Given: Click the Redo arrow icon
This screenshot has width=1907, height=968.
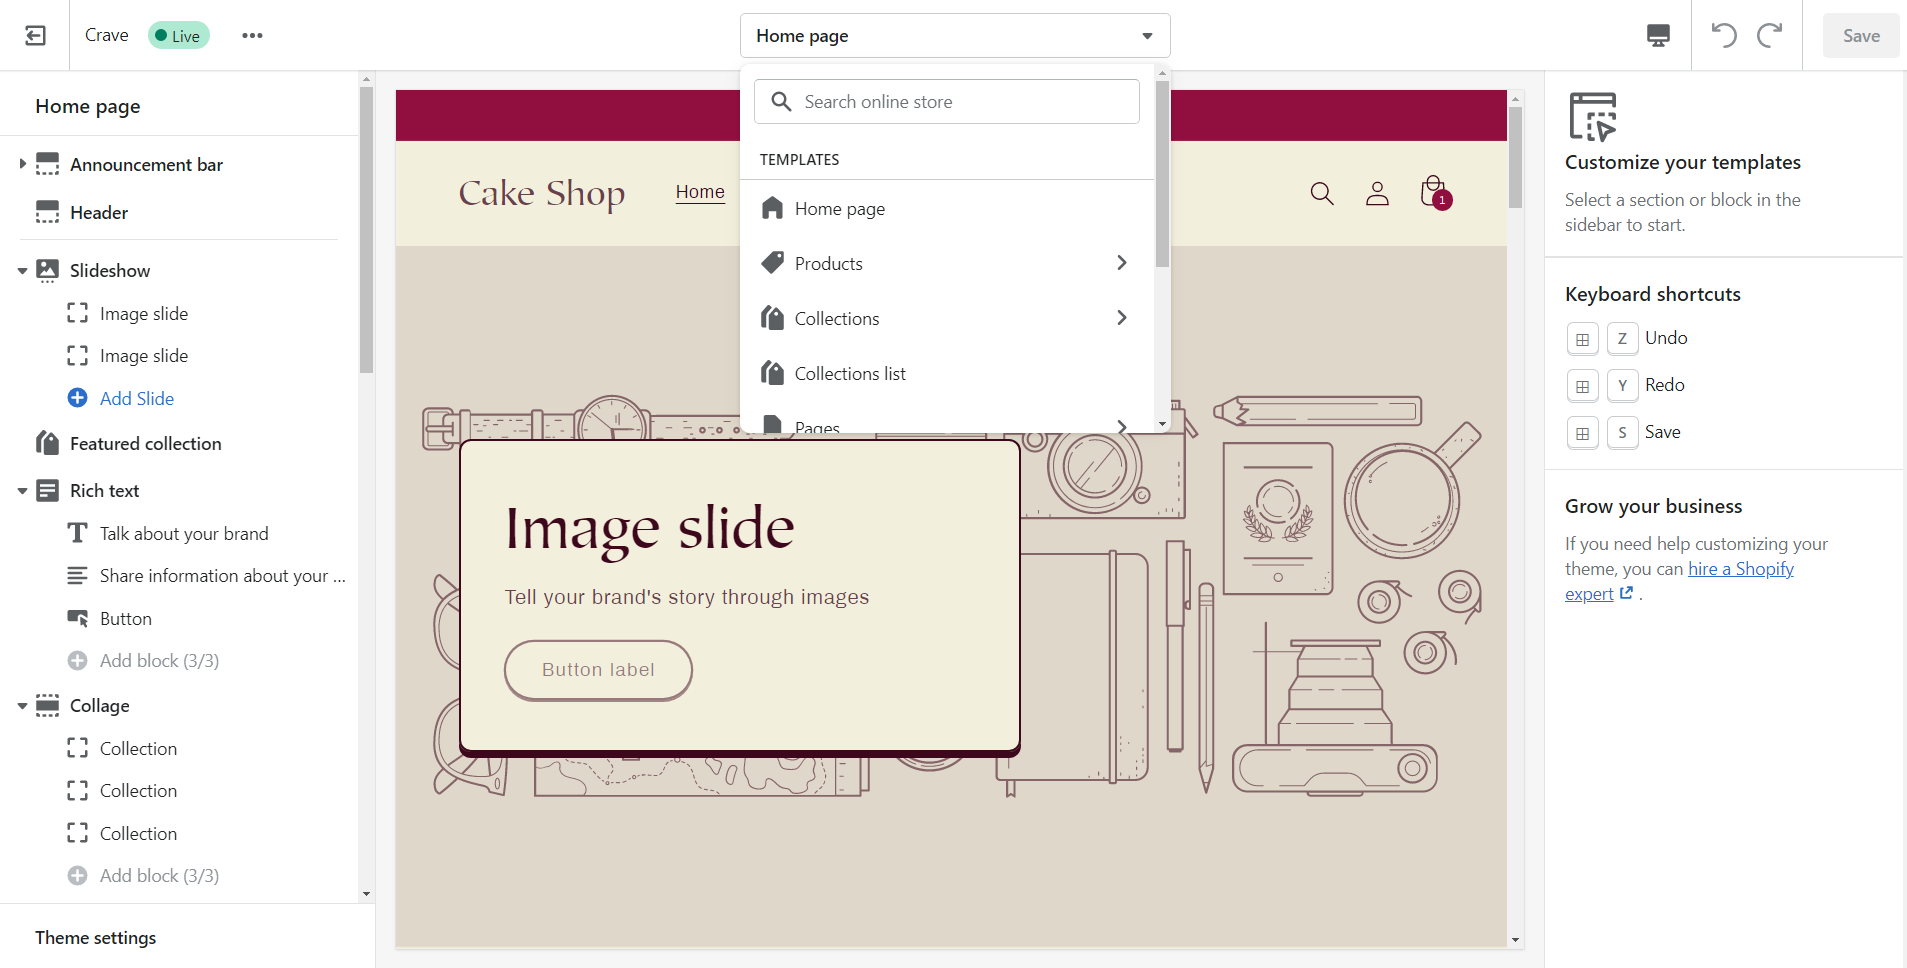Looking at the screenshot, I should coord(1770,36).
